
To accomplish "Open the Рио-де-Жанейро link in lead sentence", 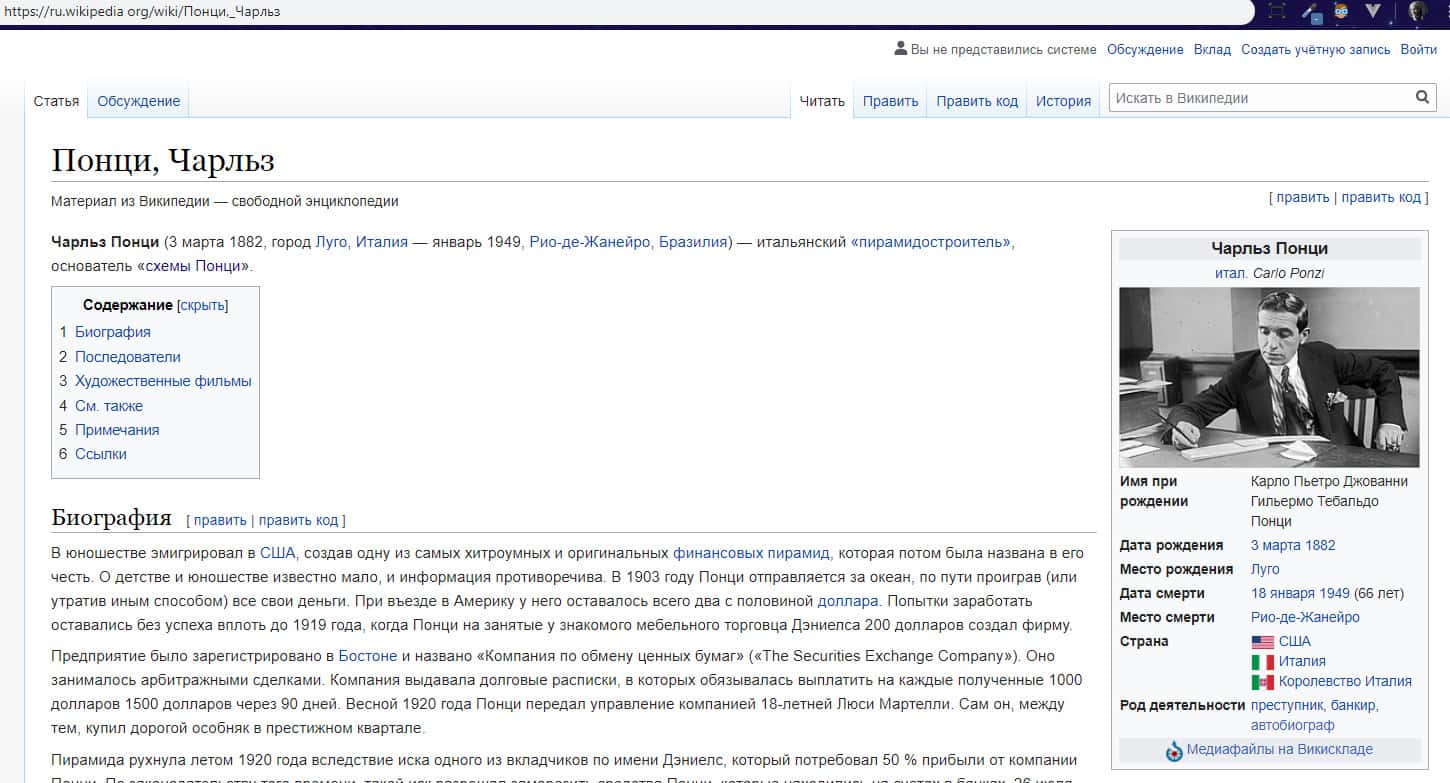I will 590,242.
